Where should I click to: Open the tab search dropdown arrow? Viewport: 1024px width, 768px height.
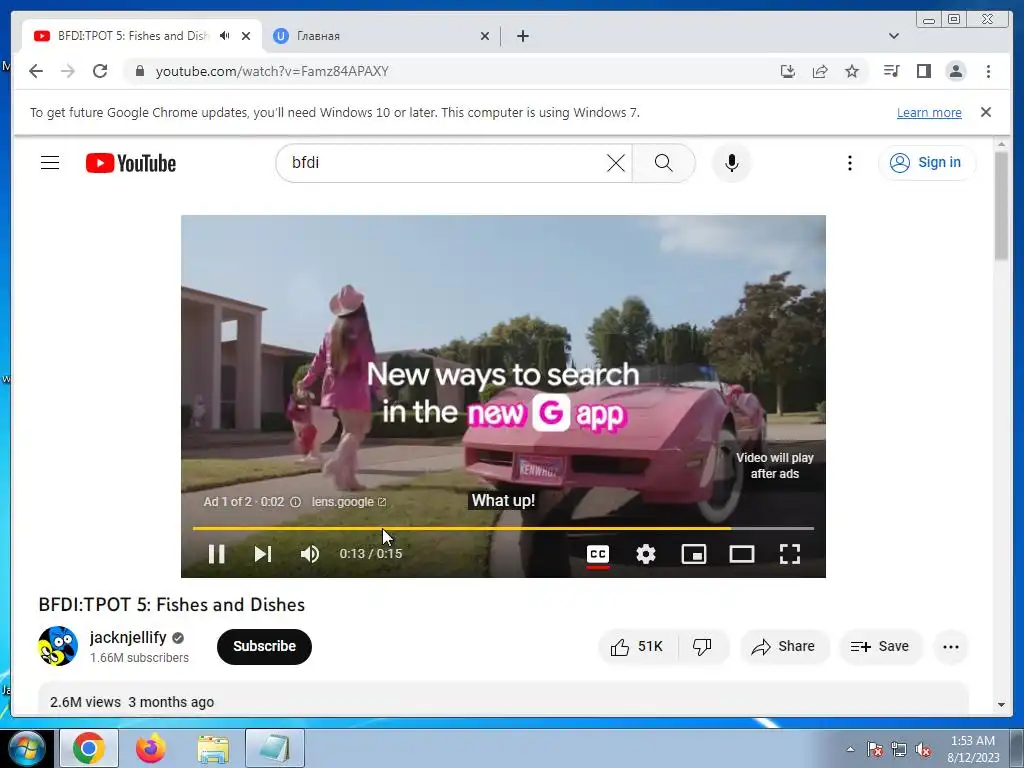894,36
